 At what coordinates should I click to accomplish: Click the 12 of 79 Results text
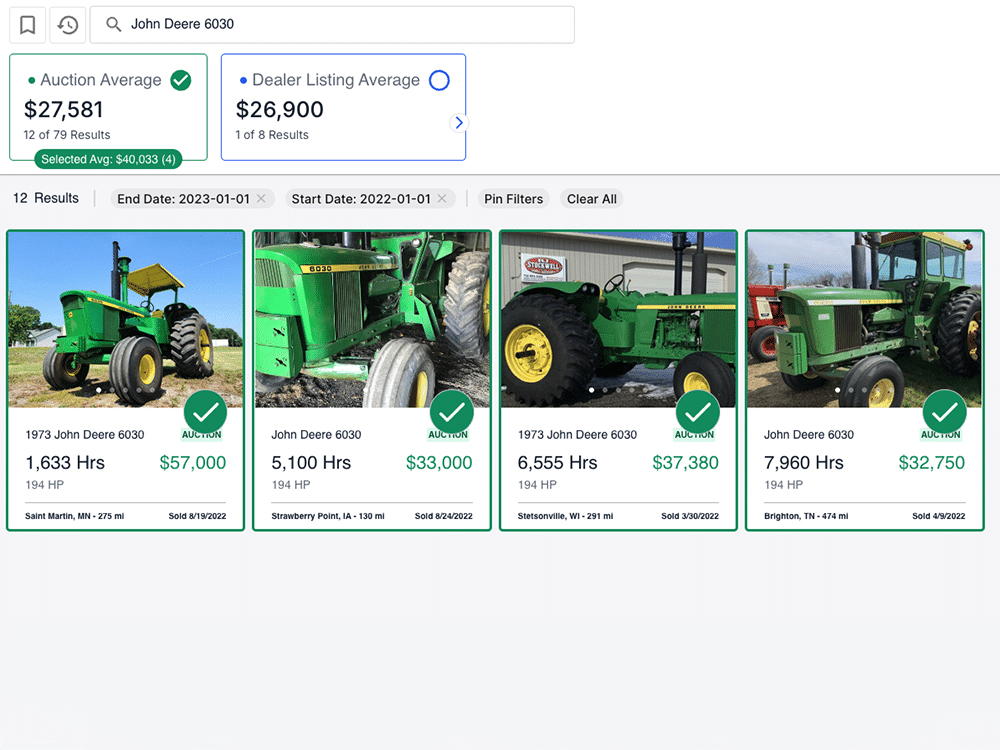[x=67, y=135]
